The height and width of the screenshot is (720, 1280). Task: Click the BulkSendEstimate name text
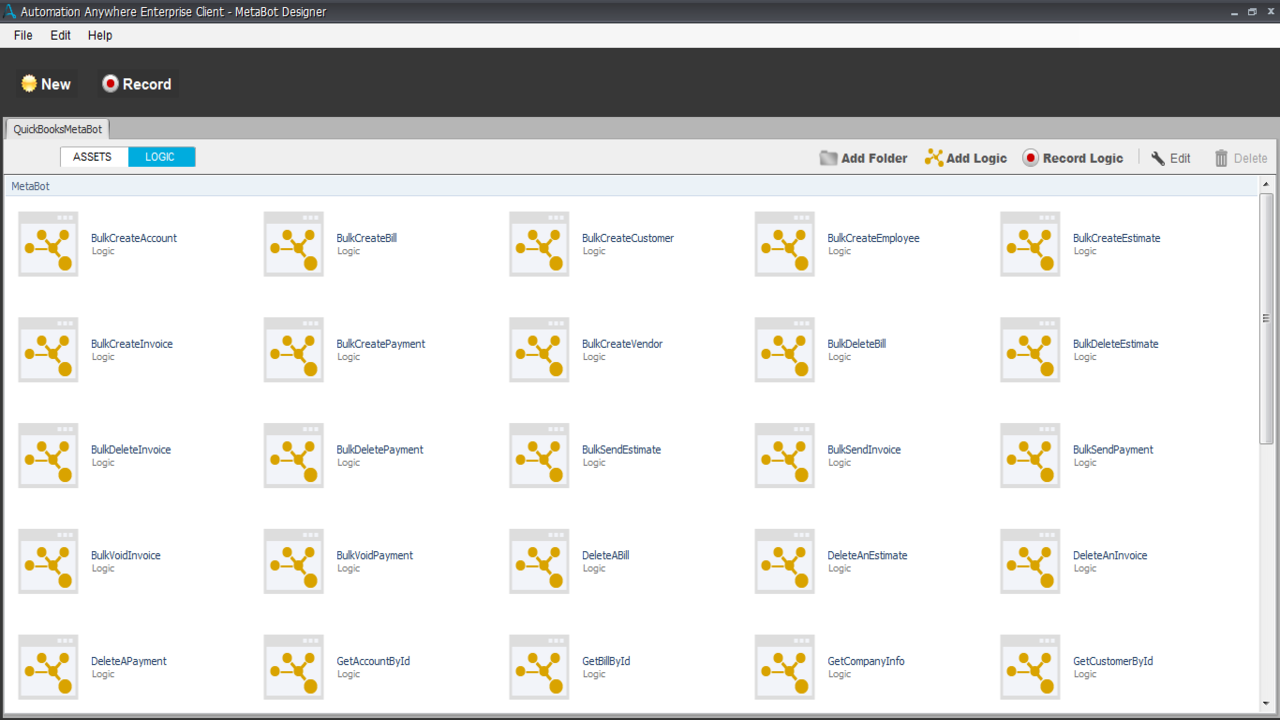click(x=621, y=450)
